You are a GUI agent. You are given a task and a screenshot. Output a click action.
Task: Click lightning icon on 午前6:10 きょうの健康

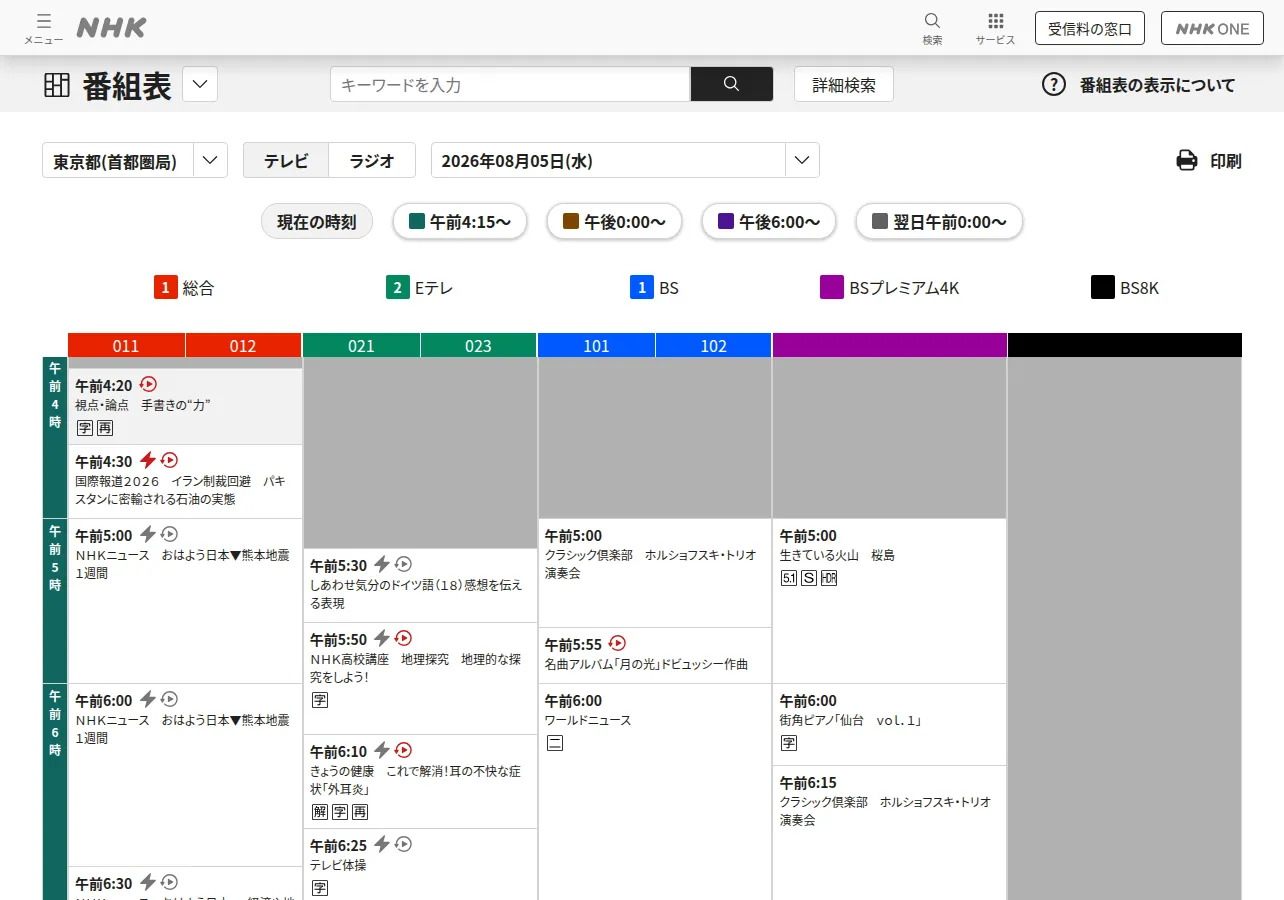coord(382,750)
